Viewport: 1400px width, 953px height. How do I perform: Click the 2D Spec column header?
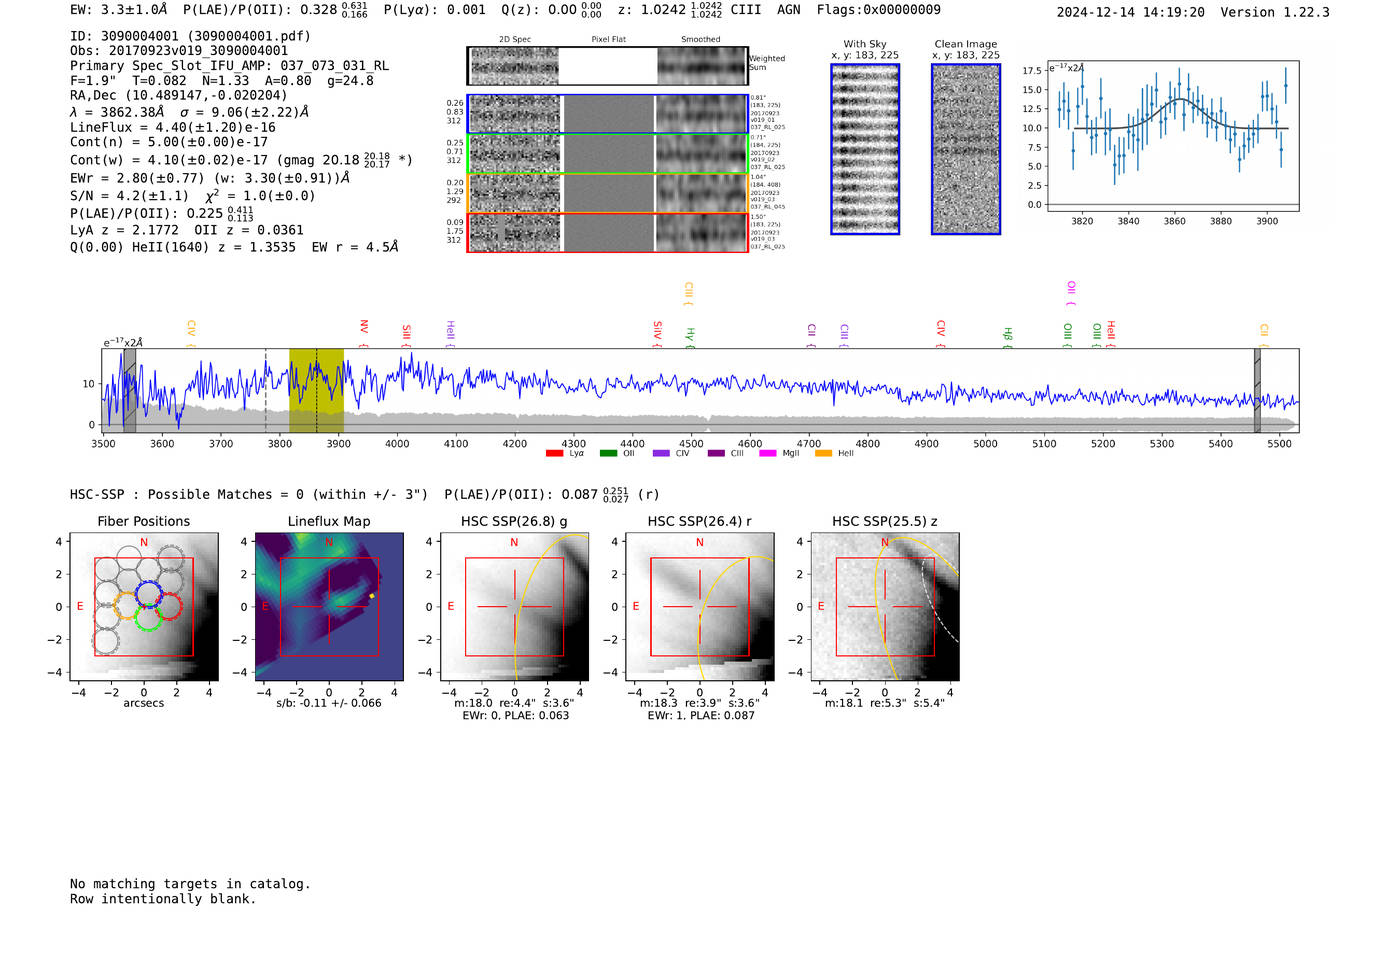coord(515,40)
